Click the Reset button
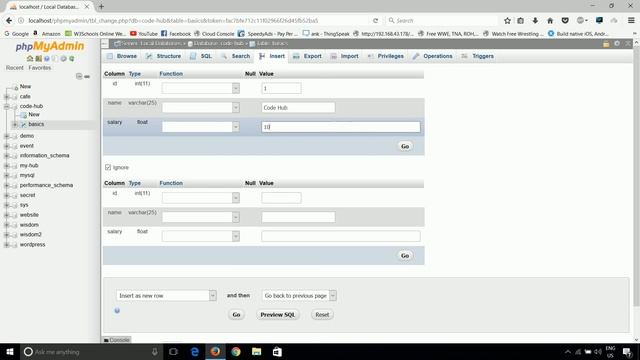Image resolution: width=640 pixels, height=360 pixels. pyautogui.click(x=322, y=315)
